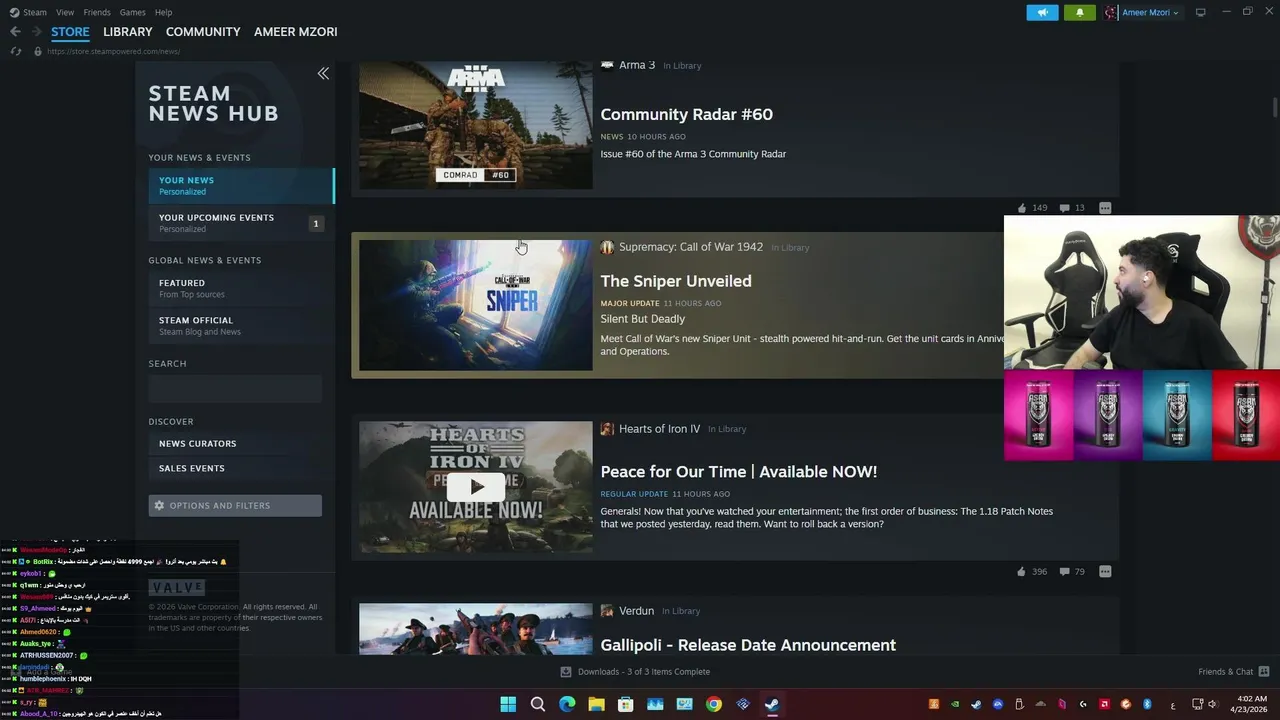Viewport: 1280px width, 720px height.
Task: Open more options for Community Radar #60
Action: (1105, 208)
